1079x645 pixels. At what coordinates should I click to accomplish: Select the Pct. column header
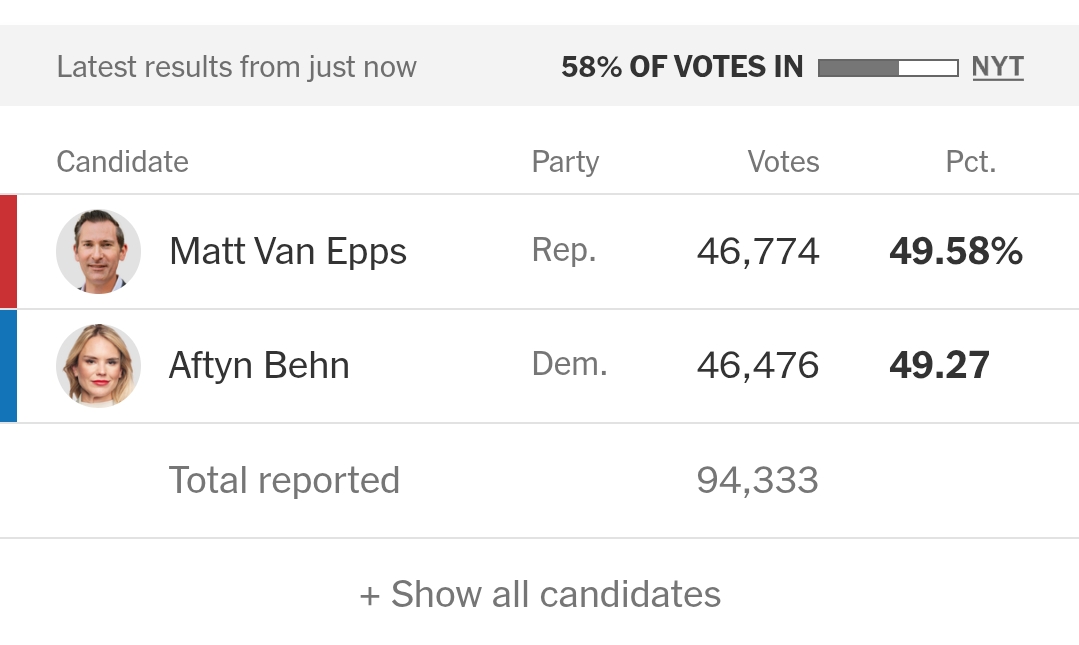[970, 162]
